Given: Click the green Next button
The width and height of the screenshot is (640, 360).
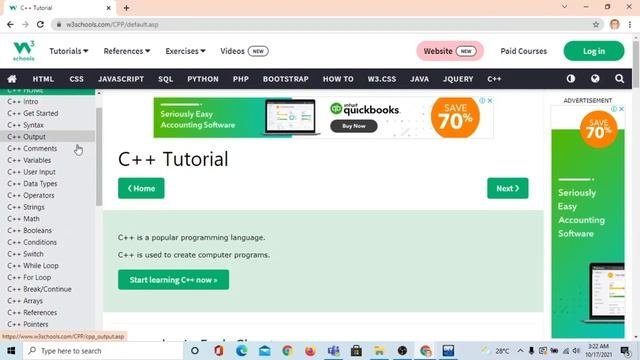Looking at the screenshot, I should 507,188.
